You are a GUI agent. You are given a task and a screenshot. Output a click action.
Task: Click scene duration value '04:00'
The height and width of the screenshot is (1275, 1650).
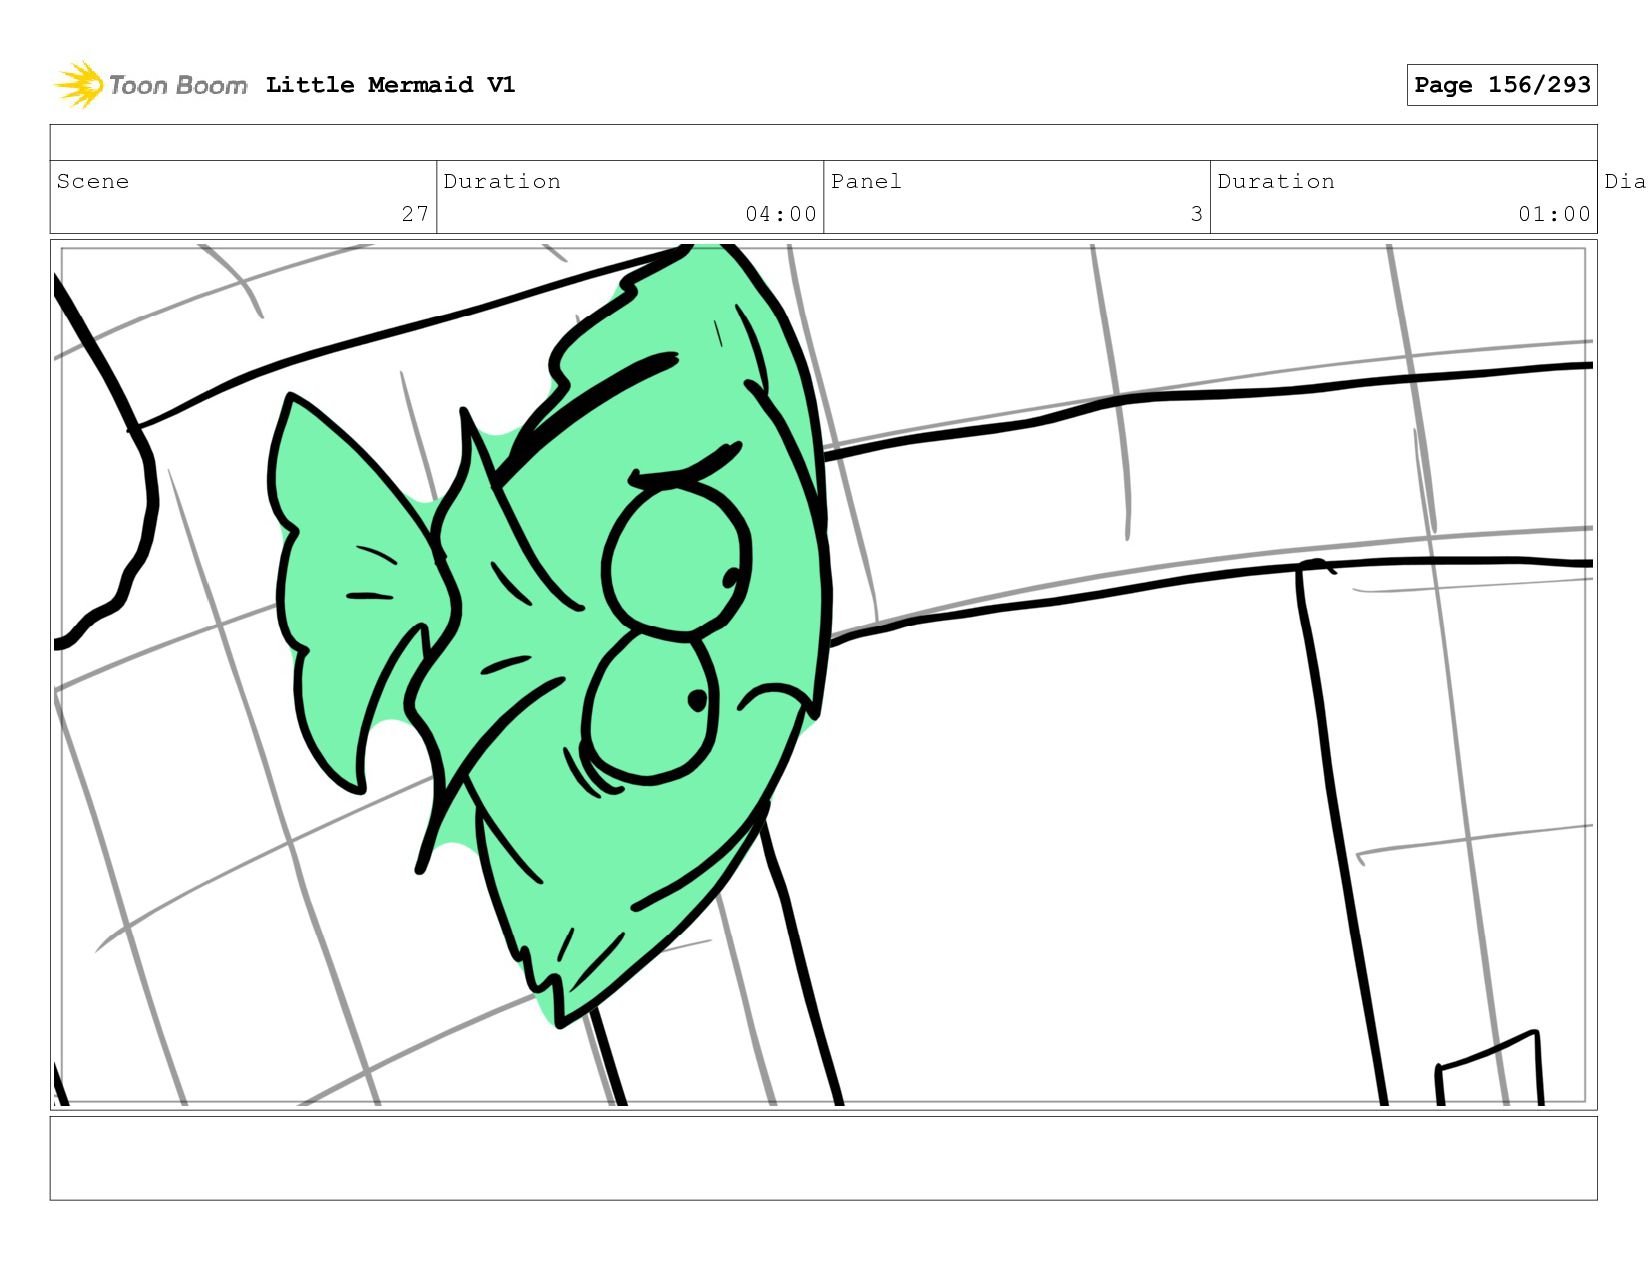(781, 214)
